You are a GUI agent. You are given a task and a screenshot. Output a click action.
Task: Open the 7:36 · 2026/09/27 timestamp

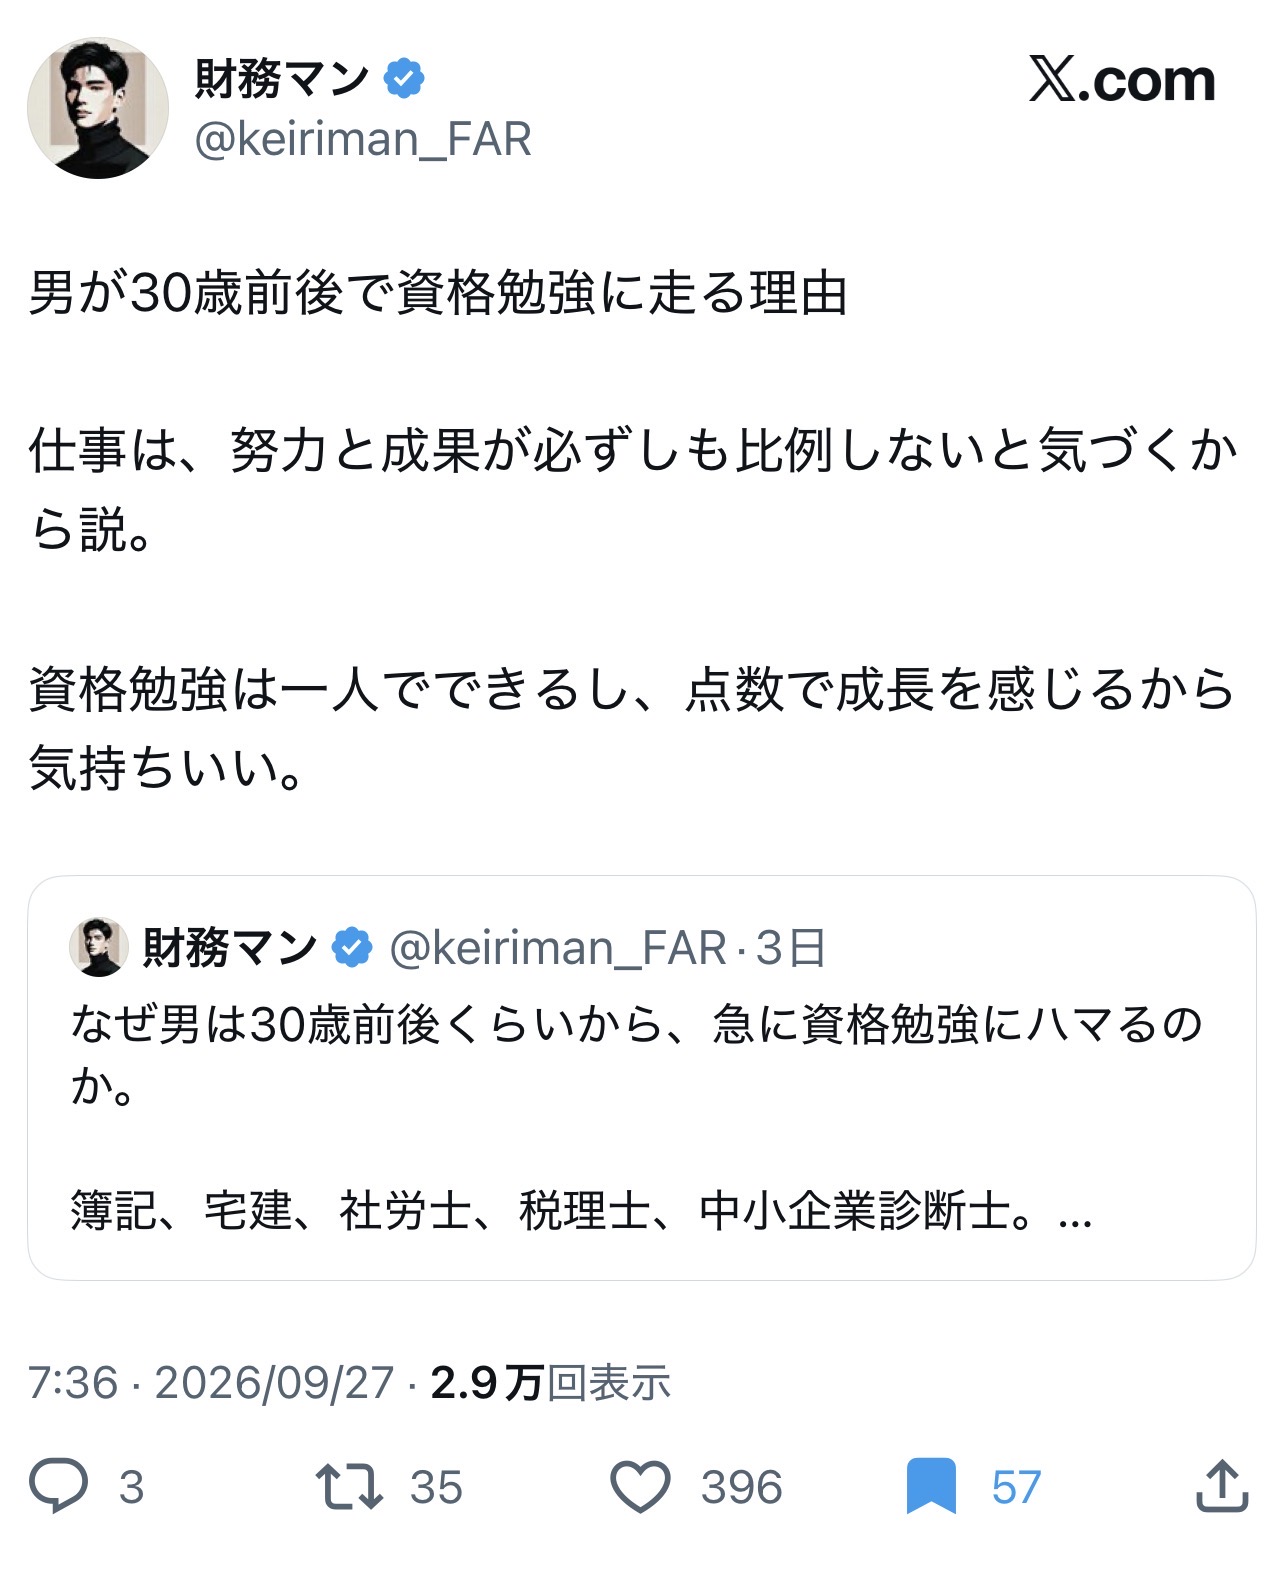coord(211,1383)
